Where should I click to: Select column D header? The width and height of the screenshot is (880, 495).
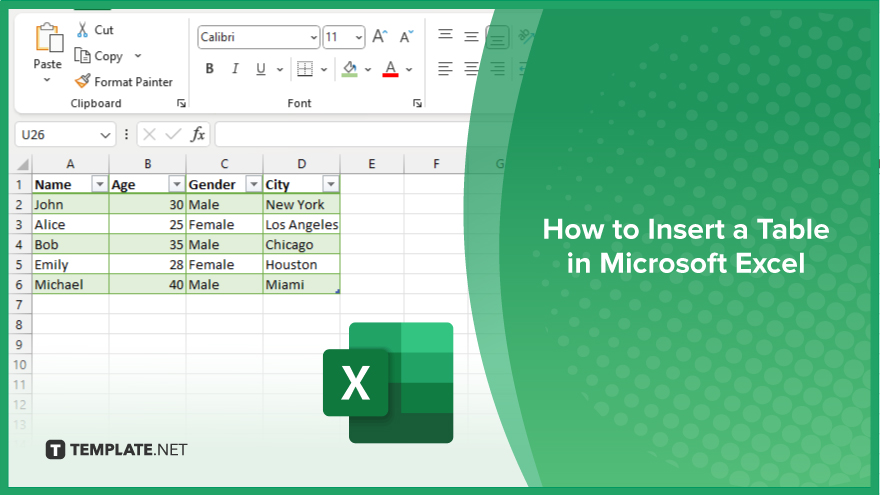click(301, 164)
